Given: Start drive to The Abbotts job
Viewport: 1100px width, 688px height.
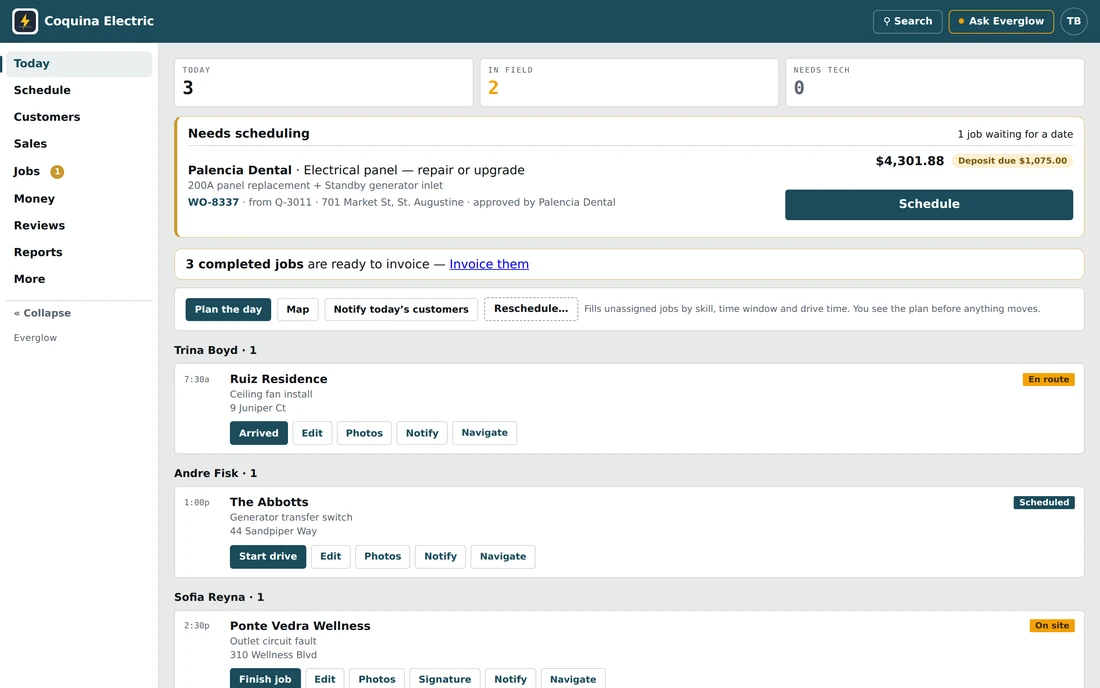Looking at the screenshot, I should click(x=267, y=556).
